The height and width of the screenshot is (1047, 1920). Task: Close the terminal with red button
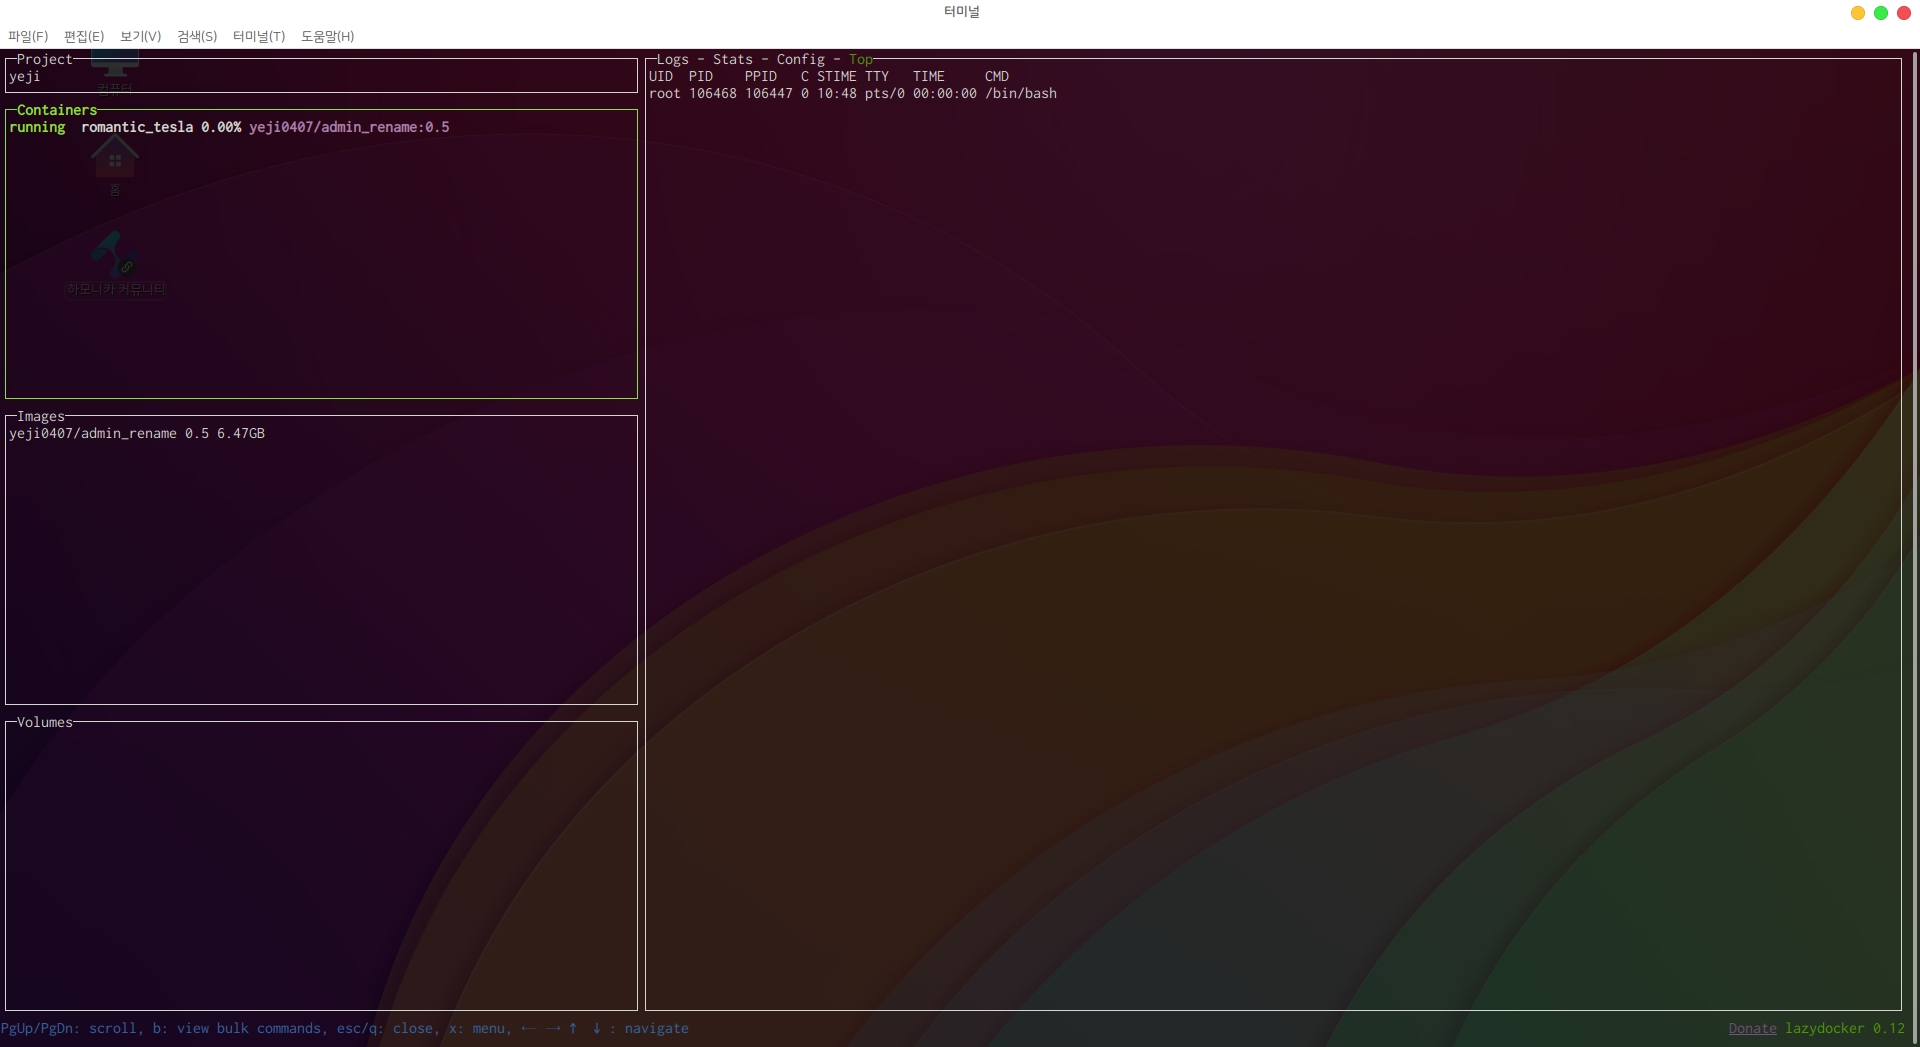pyautogui.click(x=1903, y=13)
